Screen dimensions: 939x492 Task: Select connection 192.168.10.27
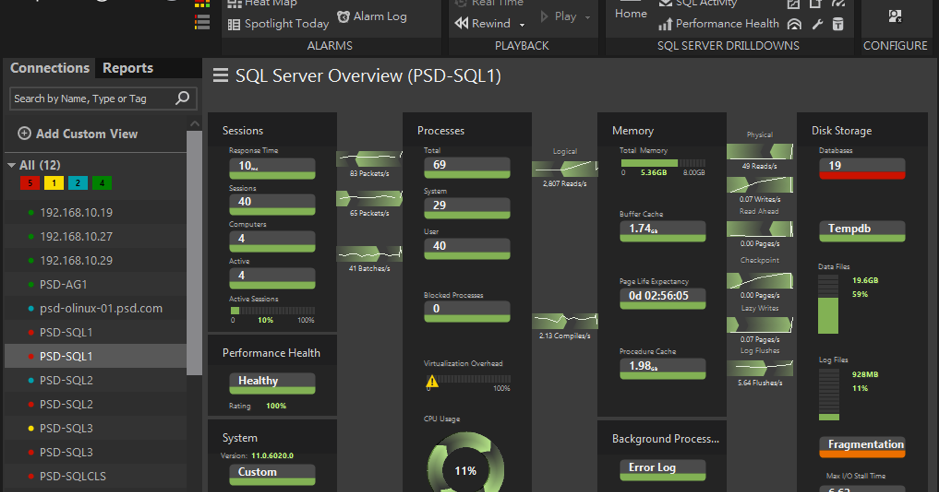click(96, 236)
